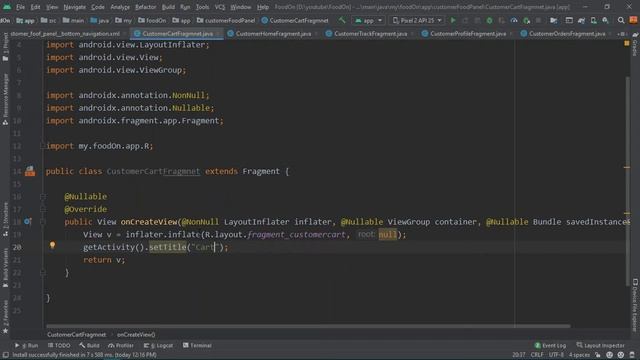
Task: Open the Build menu
Action: click(x=168, y=7)
